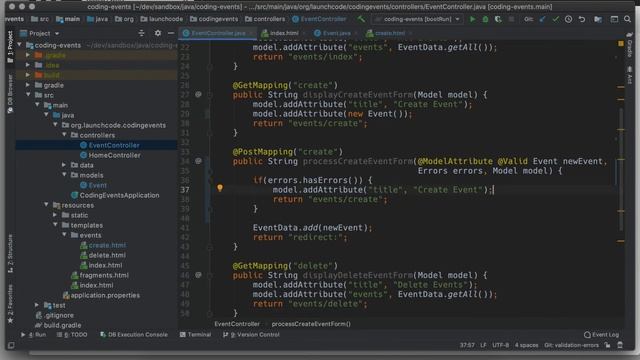Toggle tool window quick access button

click(x=11, y=345)
